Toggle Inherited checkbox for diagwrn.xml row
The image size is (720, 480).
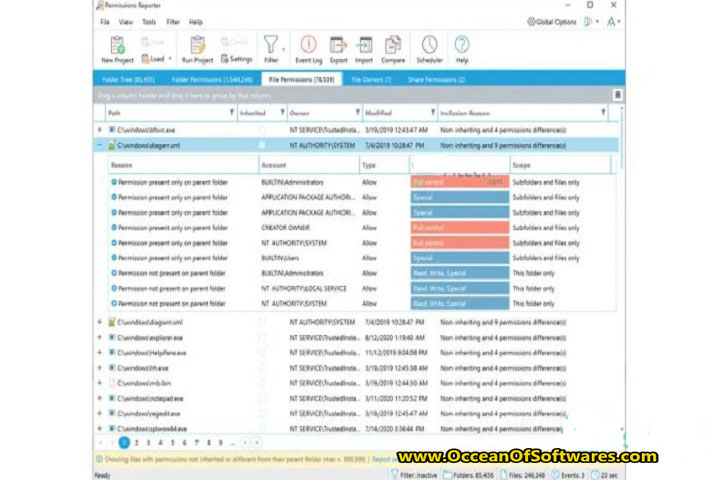[262, 322]
